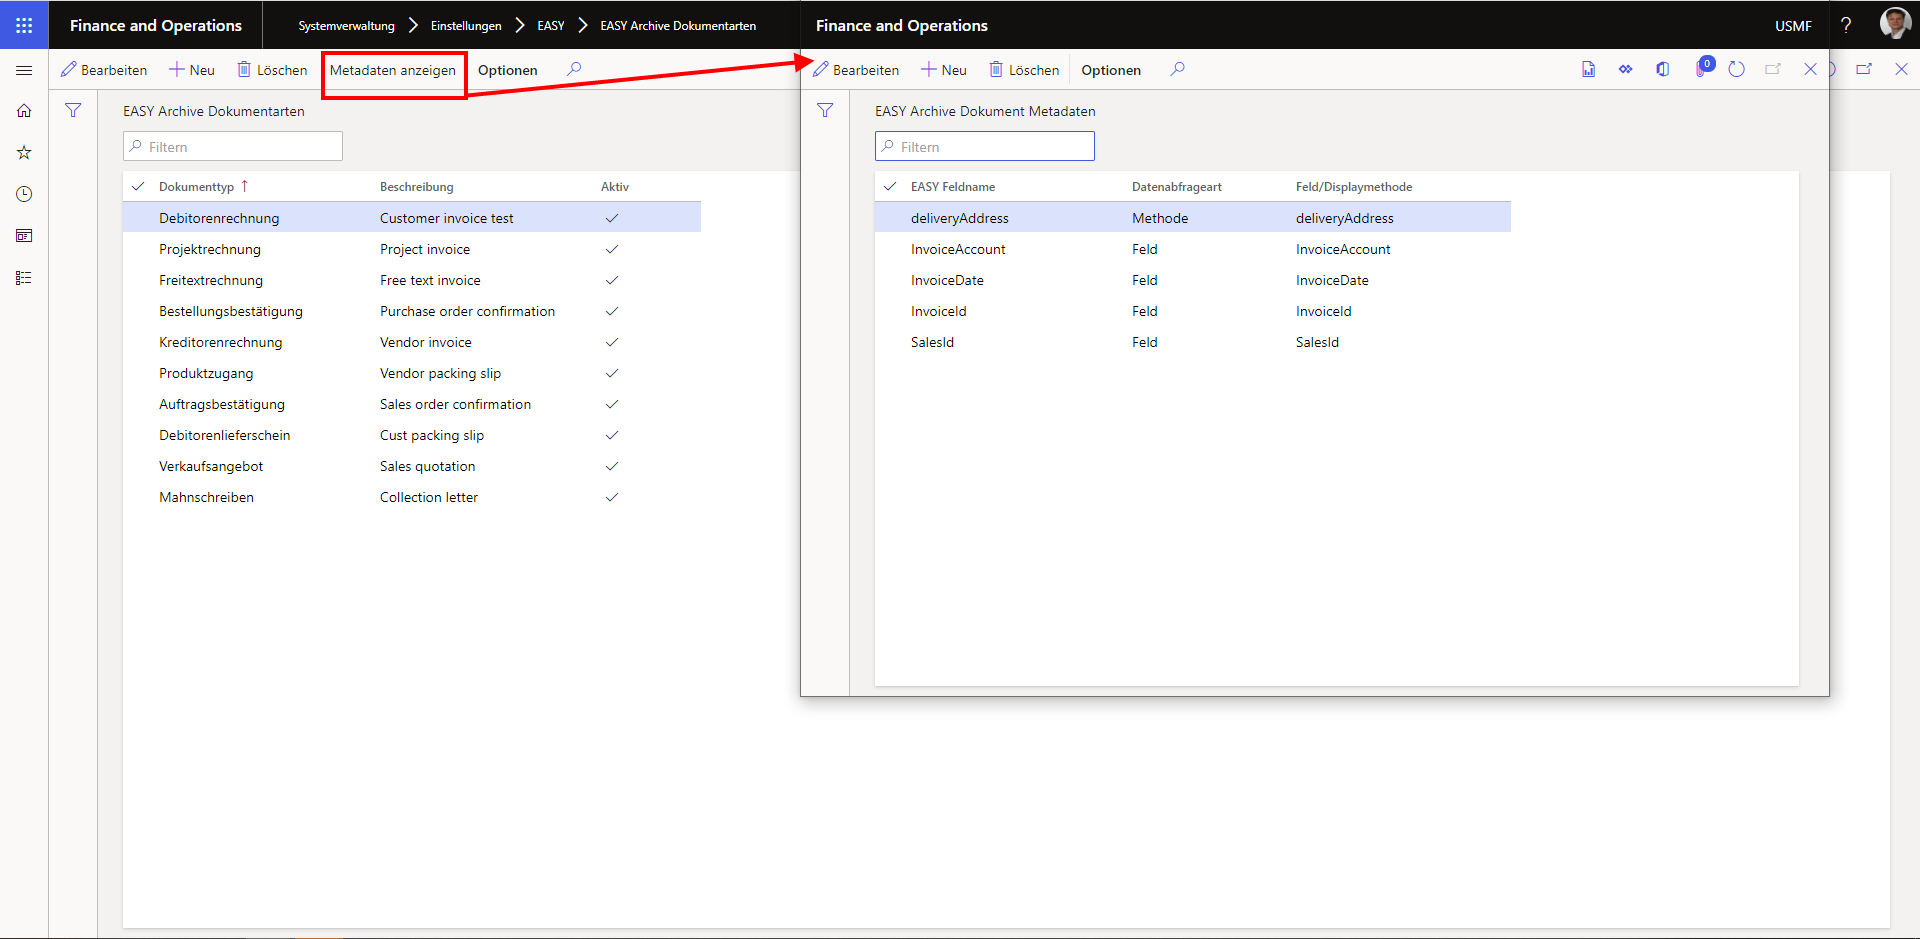Open the help question mark
The image size is (1920, 939).
click(1846, 25)
